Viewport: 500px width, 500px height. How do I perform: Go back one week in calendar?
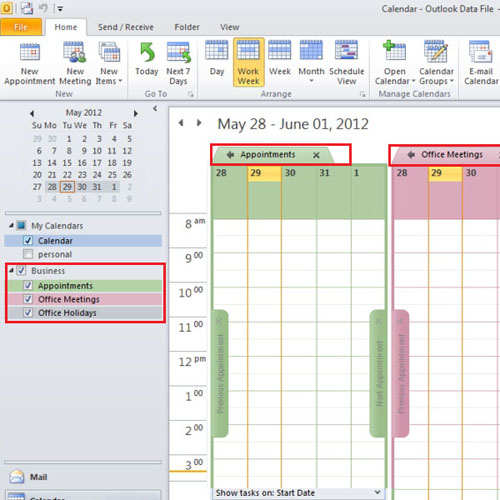coord(181,123)
